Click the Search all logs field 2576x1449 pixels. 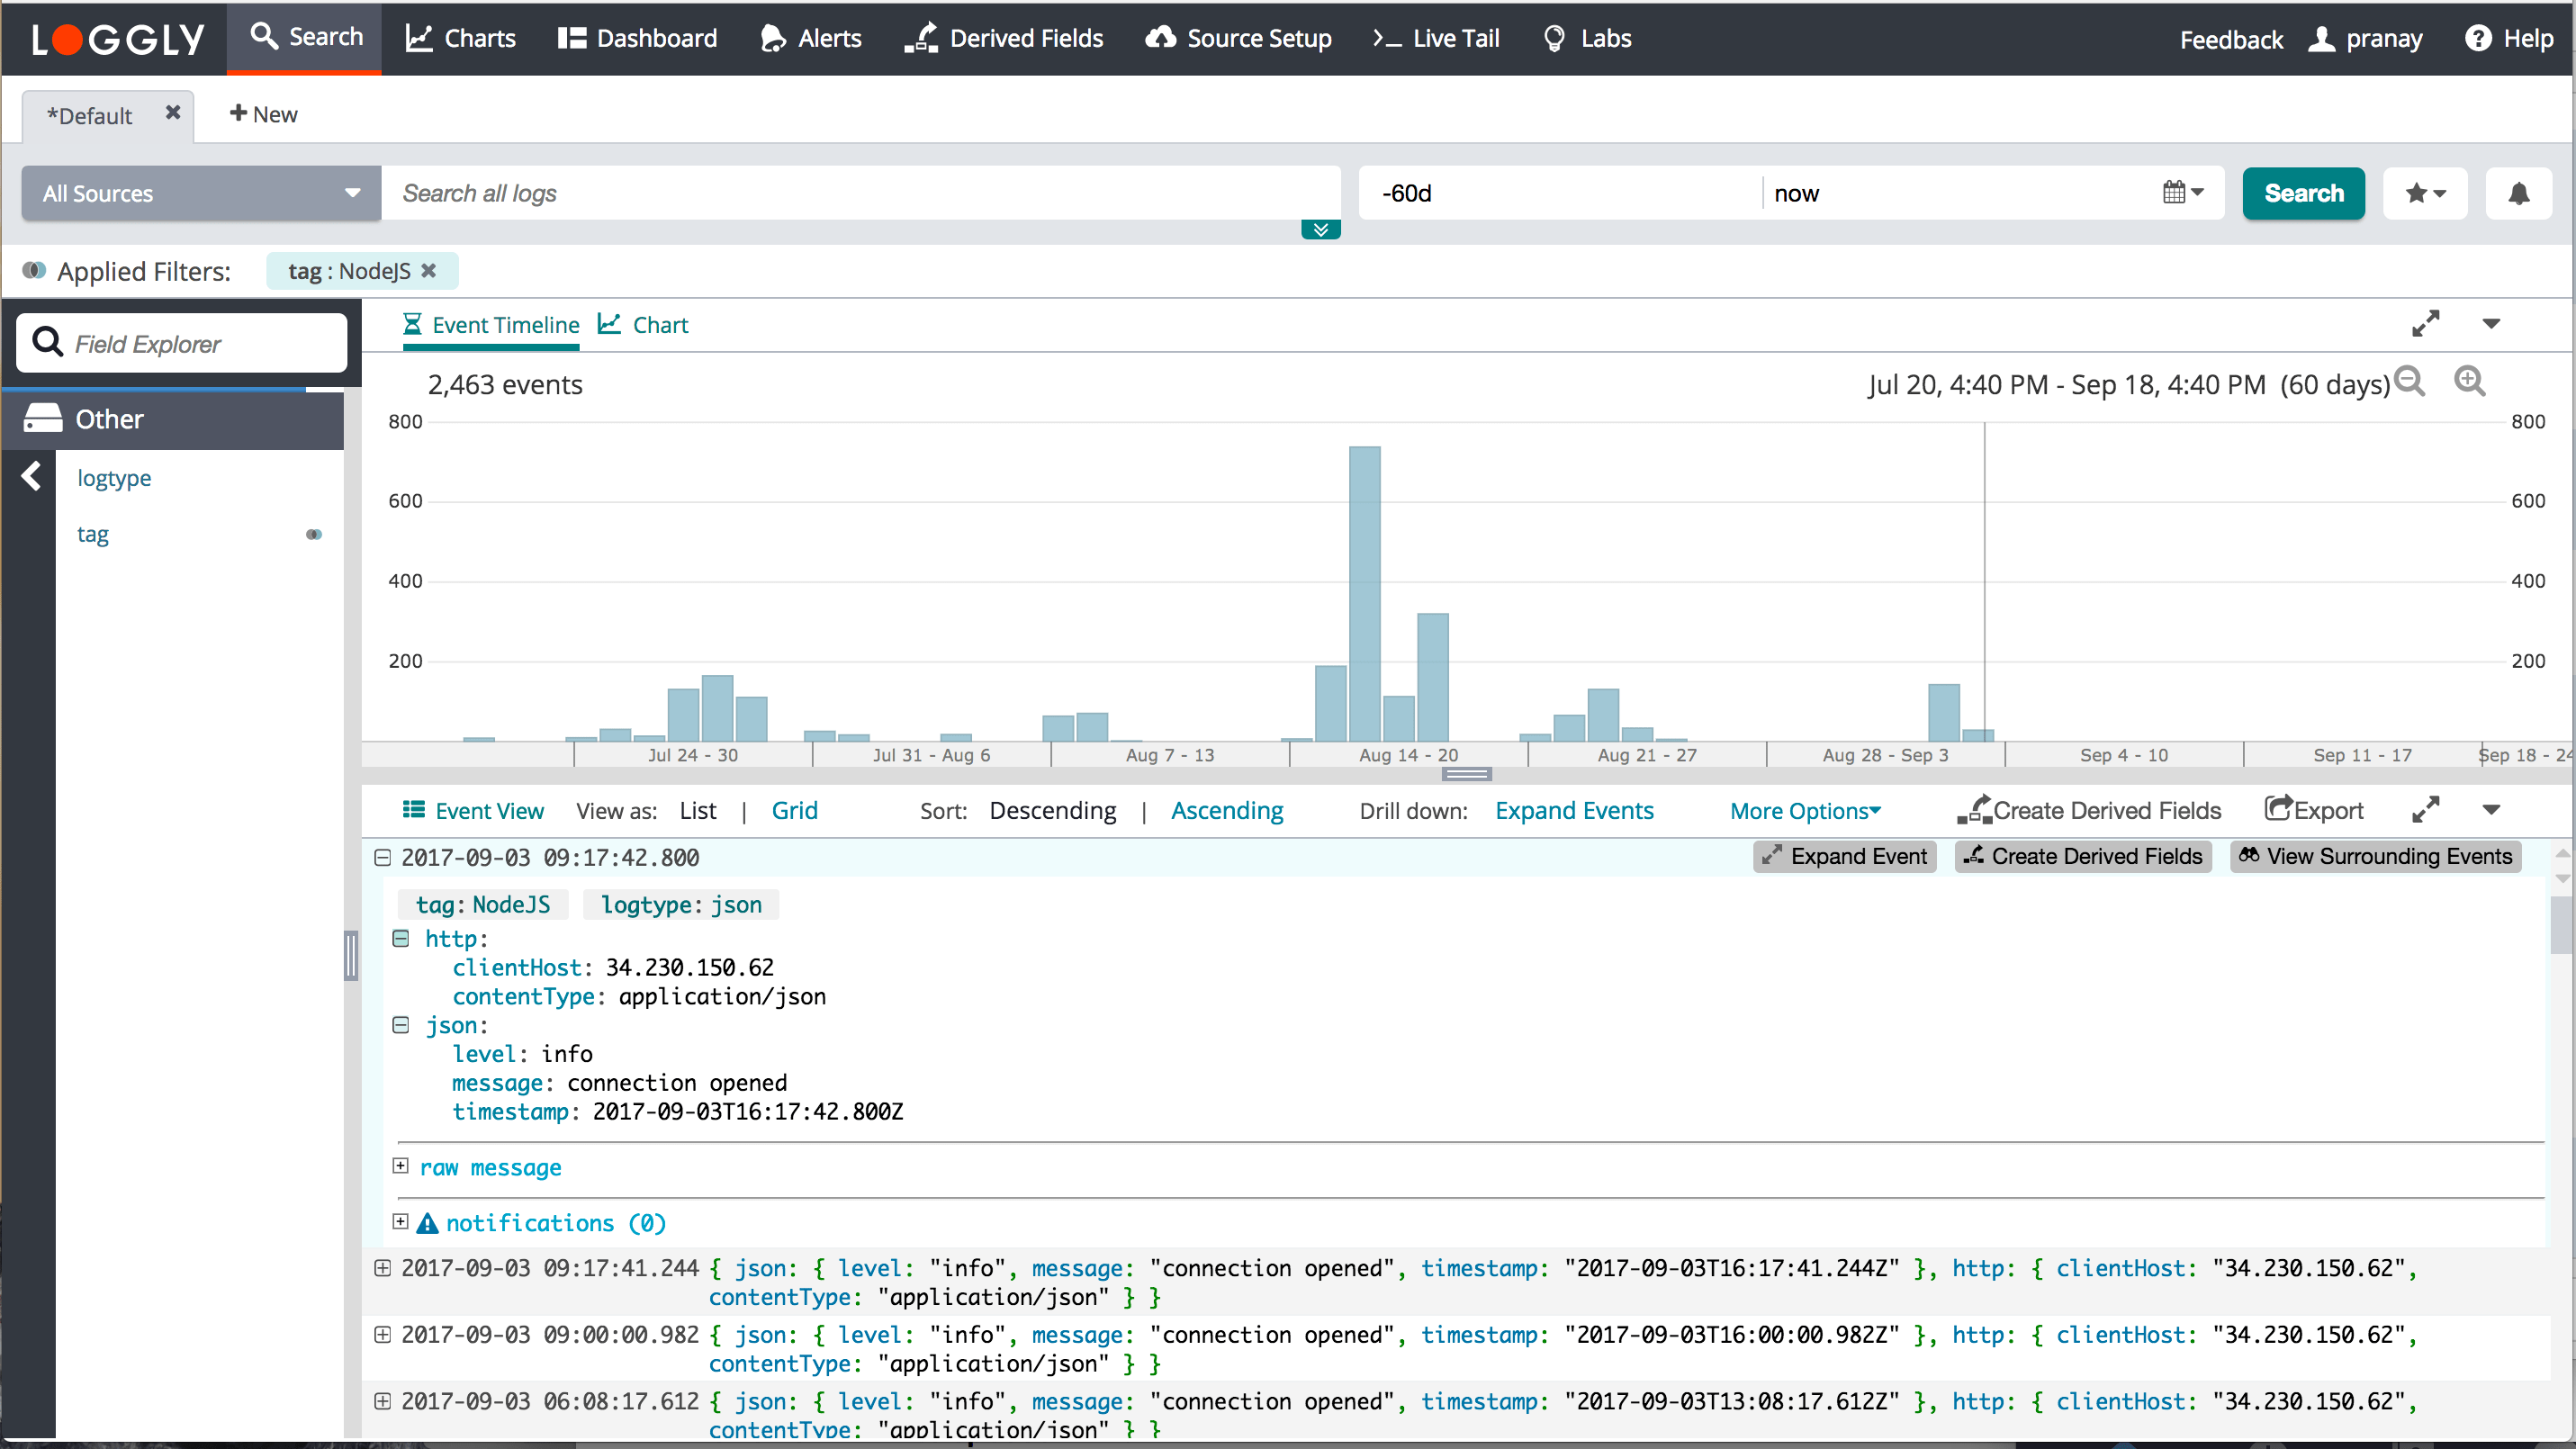pos(860,193)
